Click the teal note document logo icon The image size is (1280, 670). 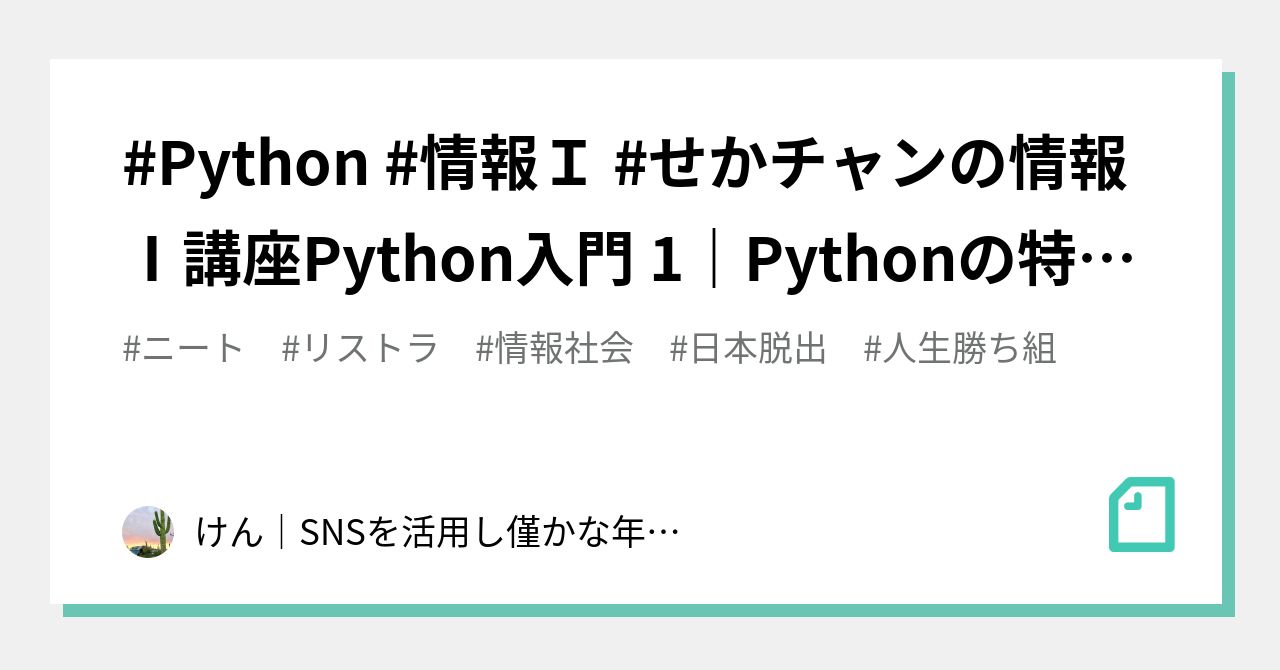pyautogui.click(x=1142, y=514)
